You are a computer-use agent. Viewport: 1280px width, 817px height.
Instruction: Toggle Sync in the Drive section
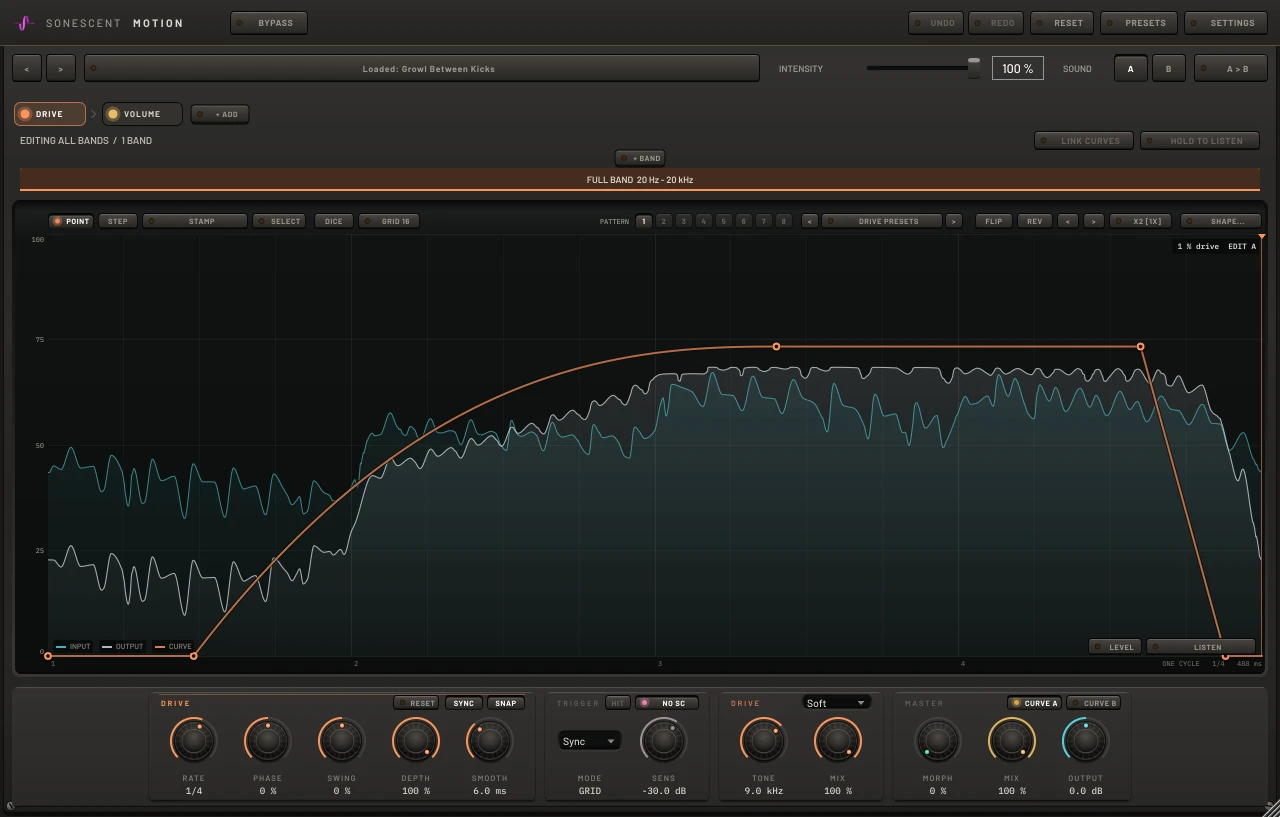click(x=464, y=703)
